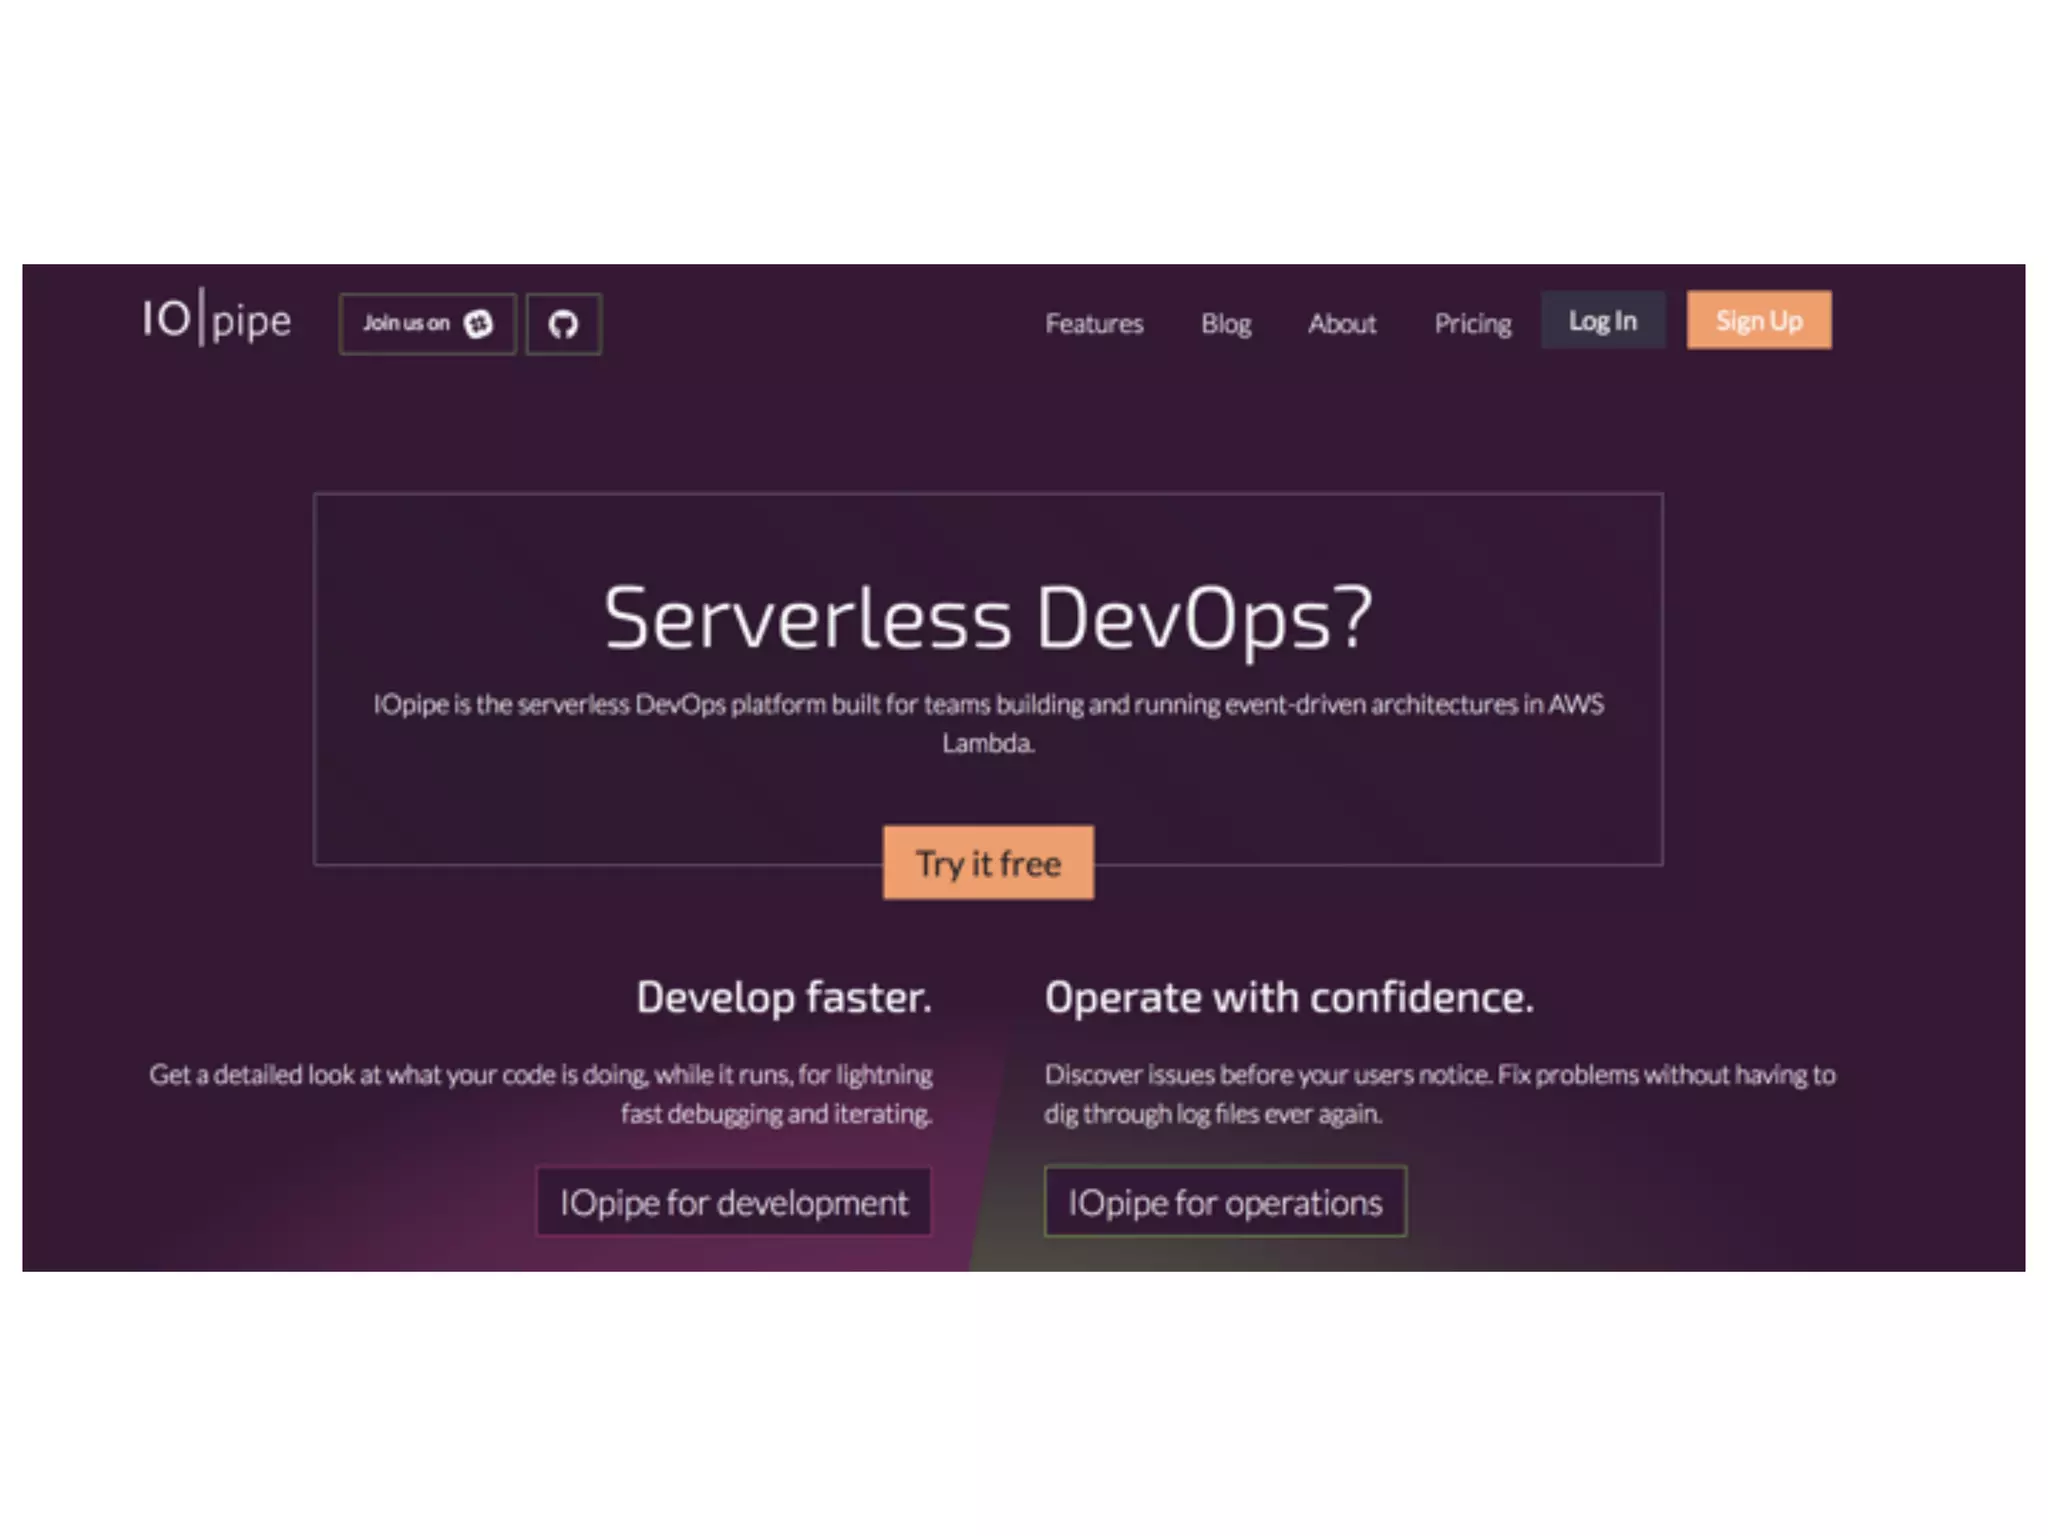This screenshot has width=2048, height=1536.
Task: Click the 'Serverless DevOps?' headline
Action: pos(988,618)
